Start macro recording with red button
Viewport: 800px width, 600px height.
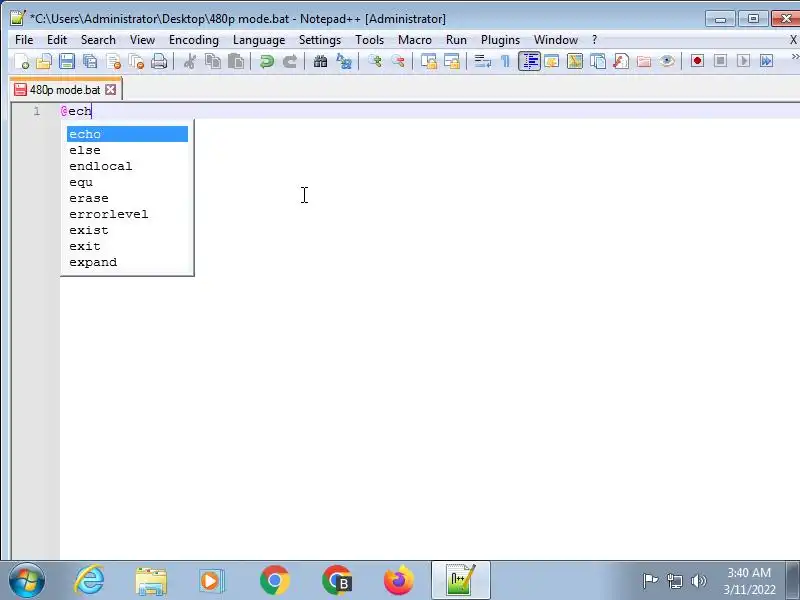coord(697,61)
